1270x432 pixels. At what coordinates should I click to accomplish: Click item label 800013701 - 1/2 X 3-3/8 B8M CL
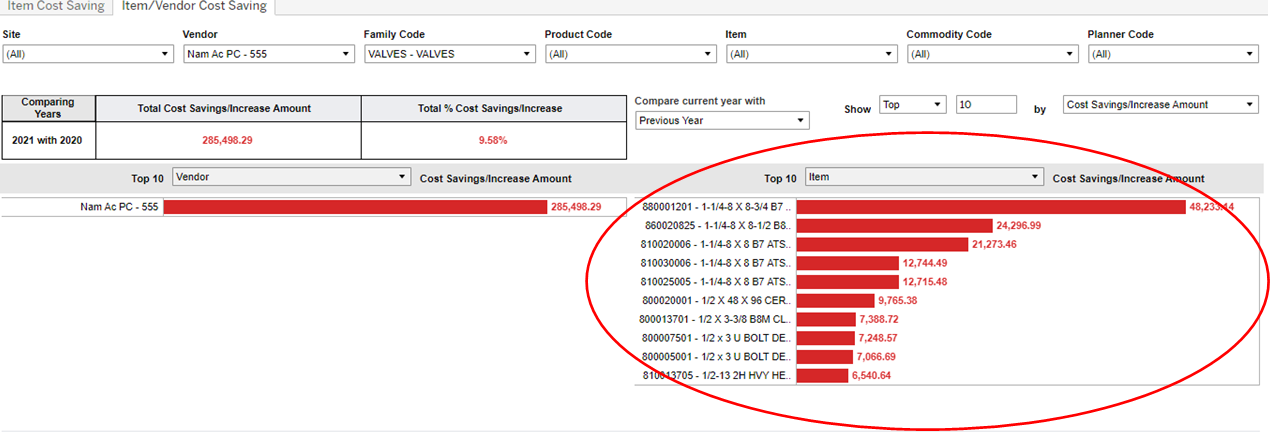(x=716, y=319)
